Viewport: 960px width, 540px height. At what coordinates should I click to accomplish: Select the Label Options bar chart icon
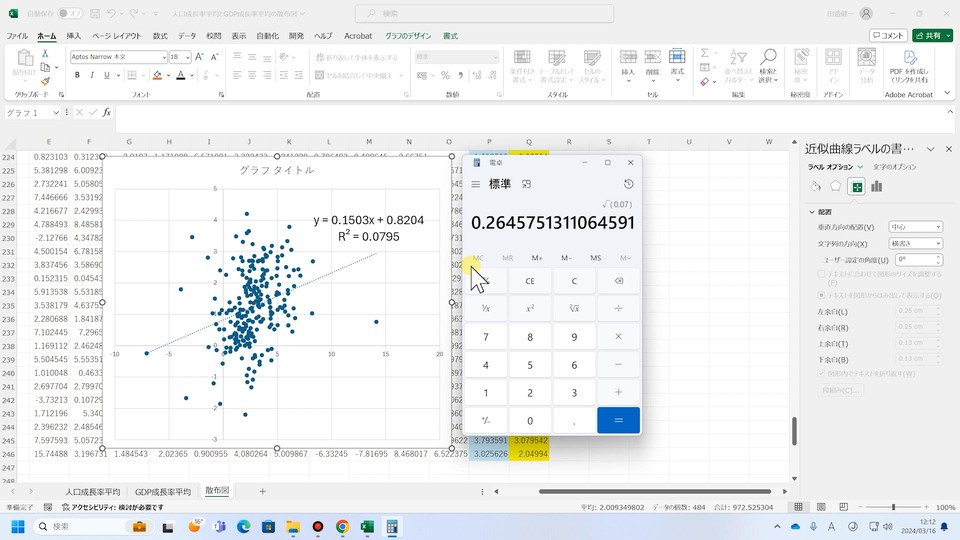pyautogui.click(x=877, y=186)
